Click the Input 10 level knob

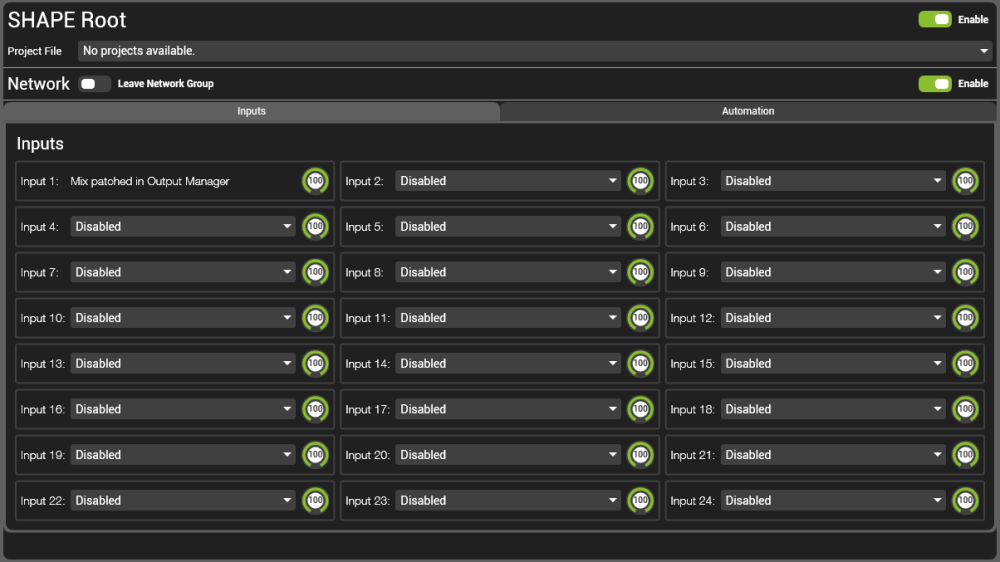coord(315,318)
